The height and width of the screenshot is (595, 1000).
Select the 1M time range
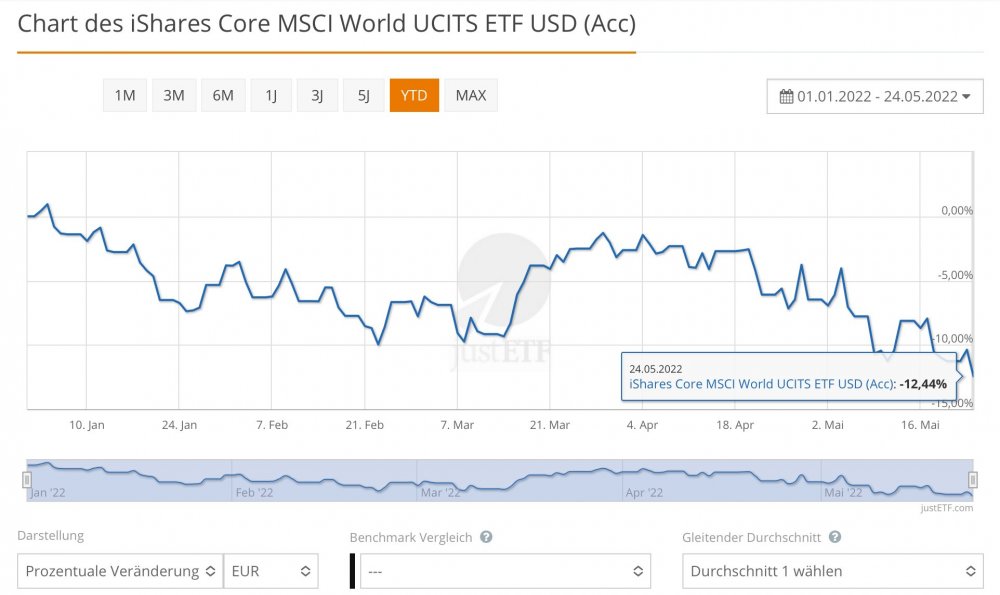(x=125, y=96)
